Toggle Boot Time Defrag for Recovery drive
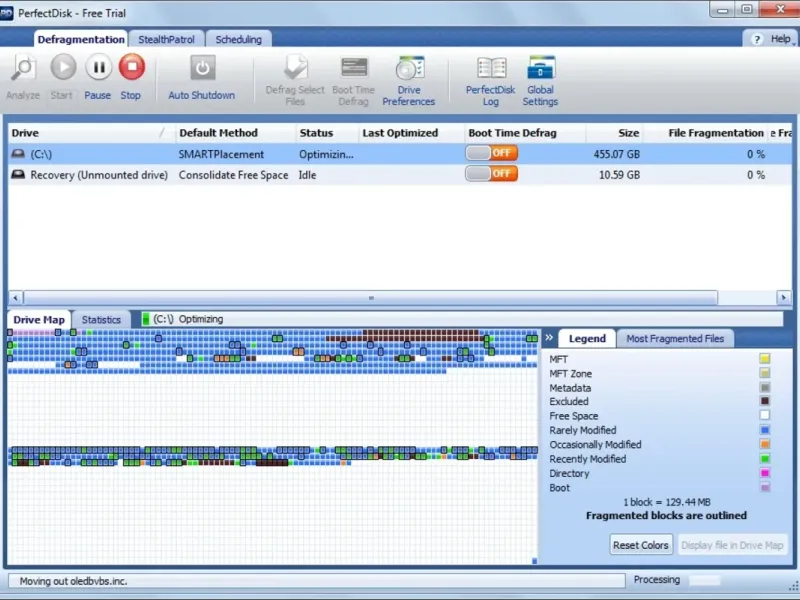 coord(491,174)
